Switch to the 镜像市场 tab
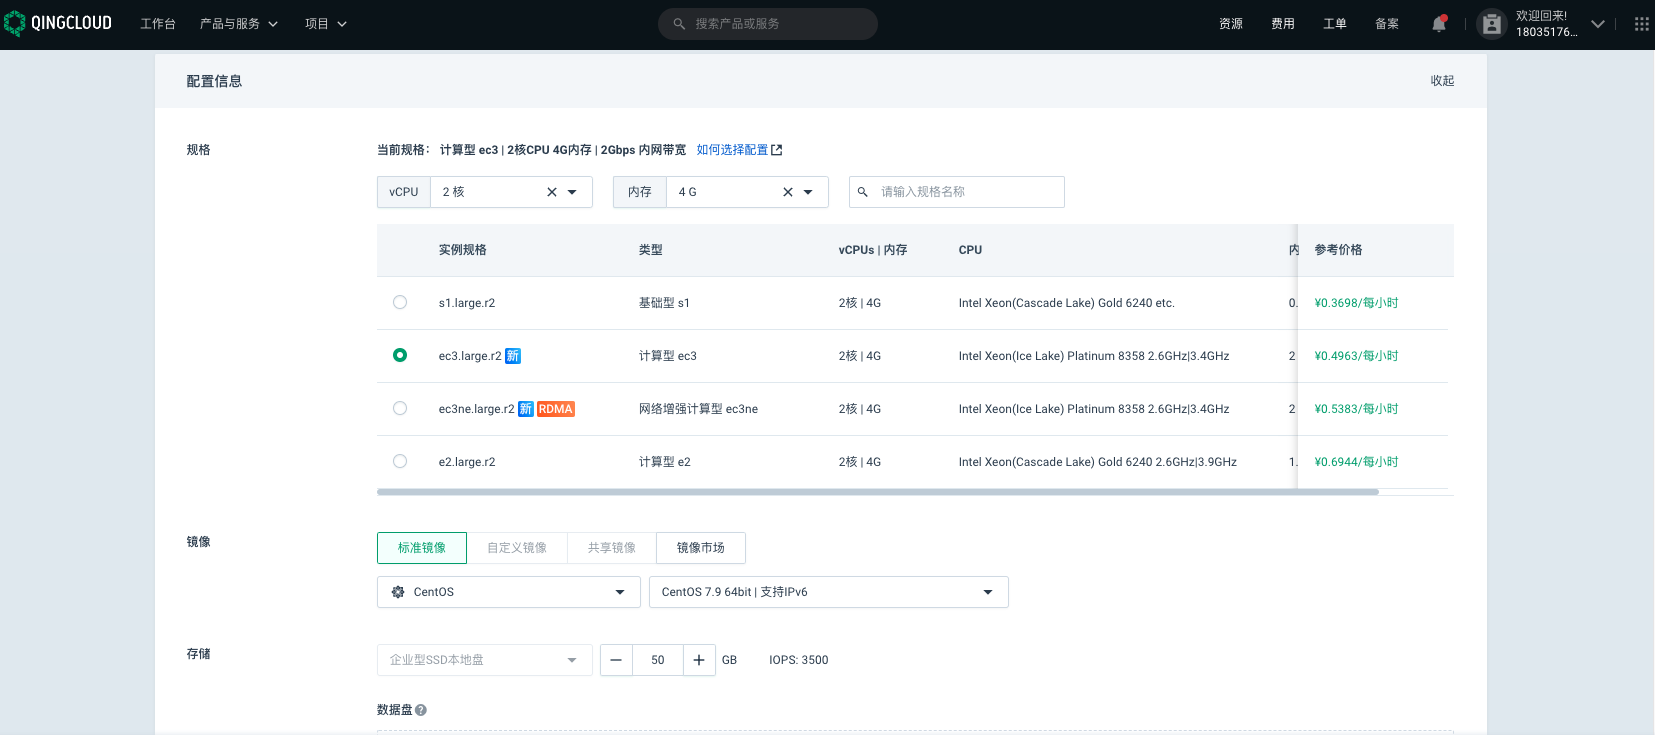The height and width of the screenshot is (739, 1655). pyautogui.click(x=701, y=548)
